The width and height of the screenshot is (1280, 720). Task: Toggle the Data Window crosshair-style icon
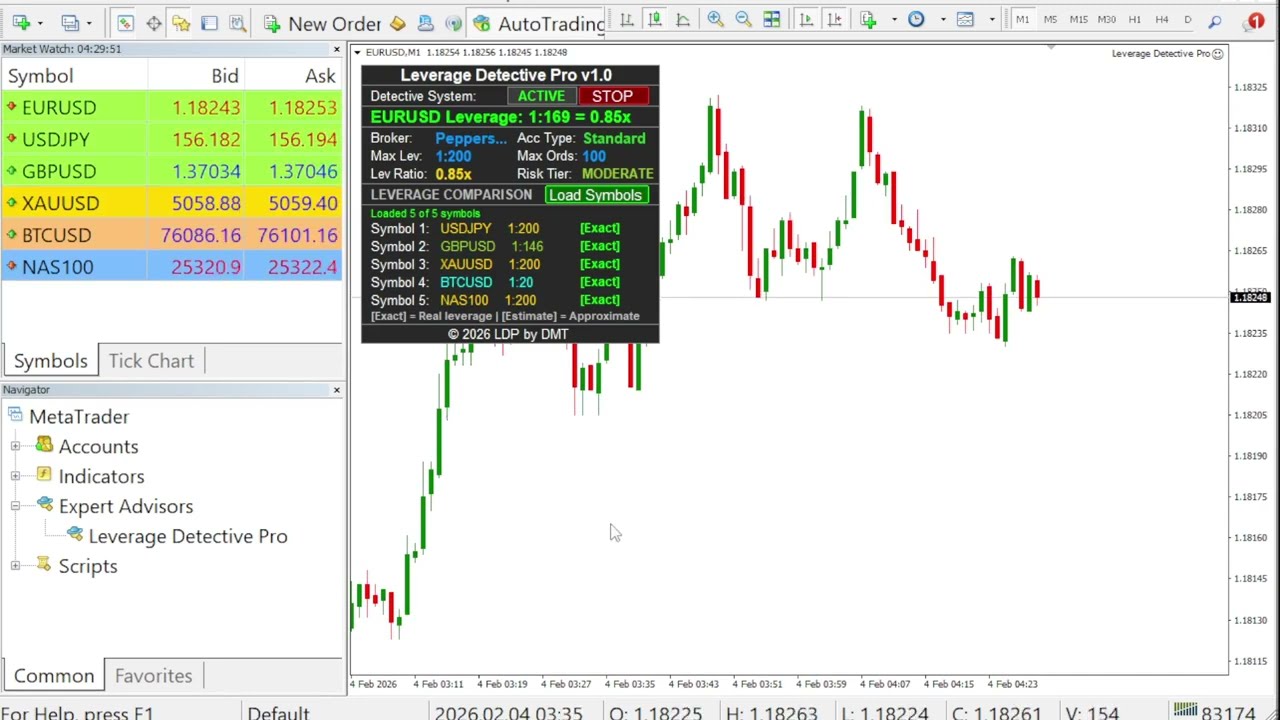pyautogui.click(x=153, y=22)
